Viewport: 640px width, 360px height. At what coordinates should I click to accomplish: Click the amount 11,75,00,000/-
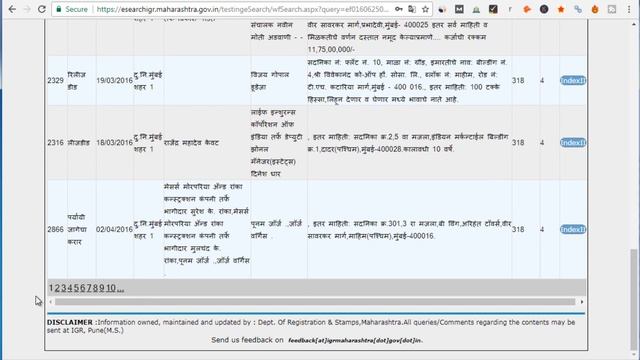[331, 49]
